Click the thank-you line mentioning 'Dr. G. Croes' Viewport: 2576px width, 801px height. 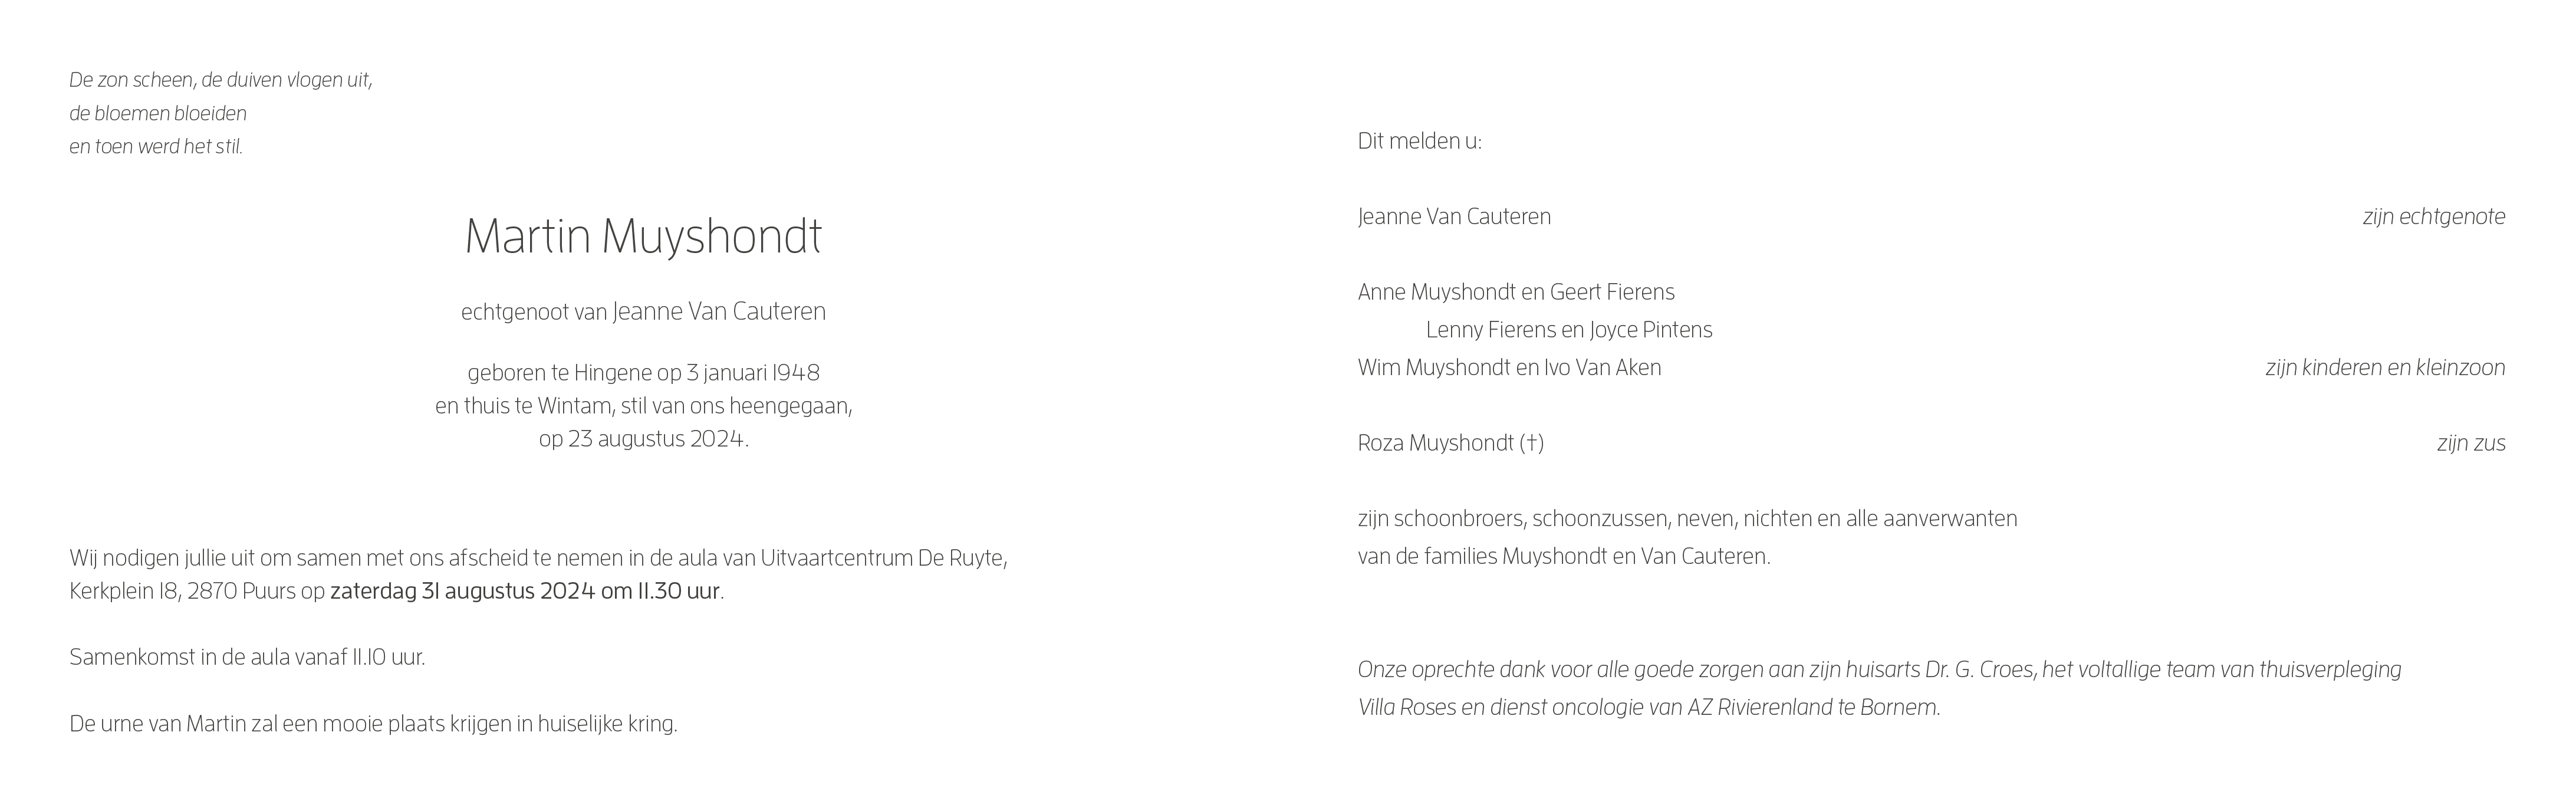[x=1879, y=670]
